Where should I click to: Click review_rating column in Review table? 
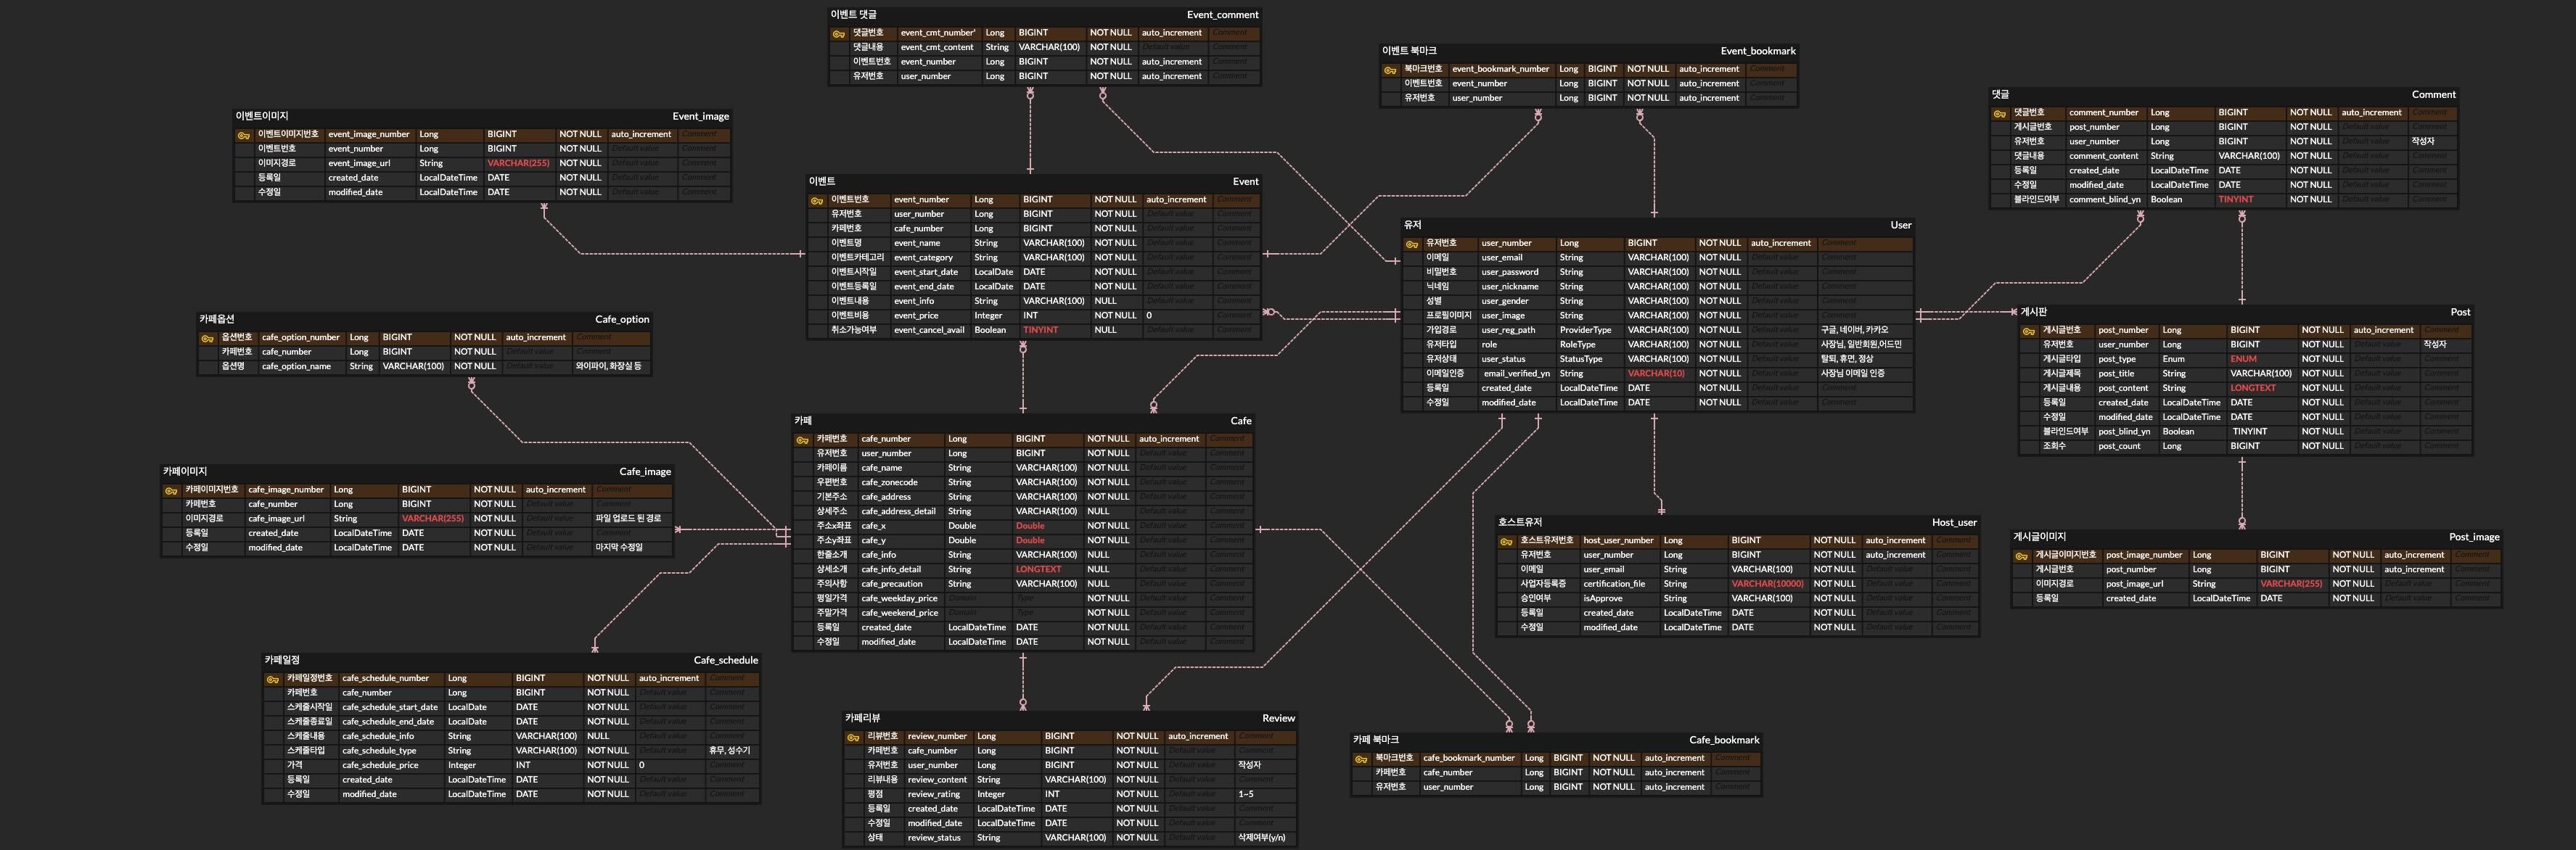coord(933,794)
